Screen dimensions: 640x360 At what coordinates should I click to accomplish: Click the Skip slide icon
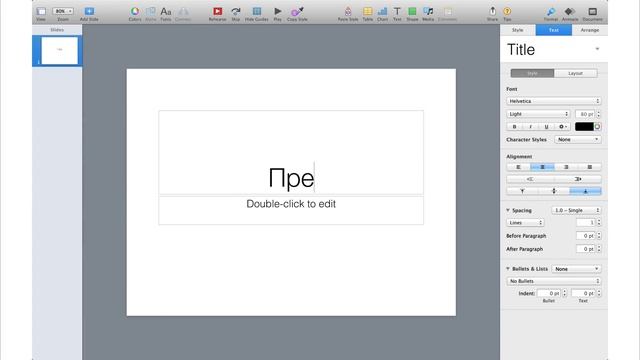click(x=236, y=11)
